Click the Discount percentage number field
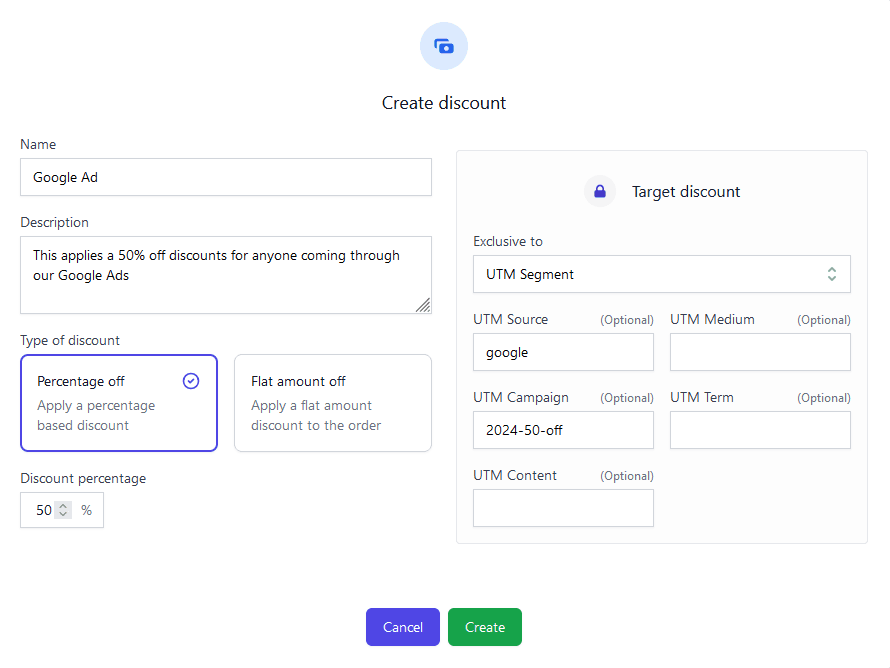 point(42,510)
